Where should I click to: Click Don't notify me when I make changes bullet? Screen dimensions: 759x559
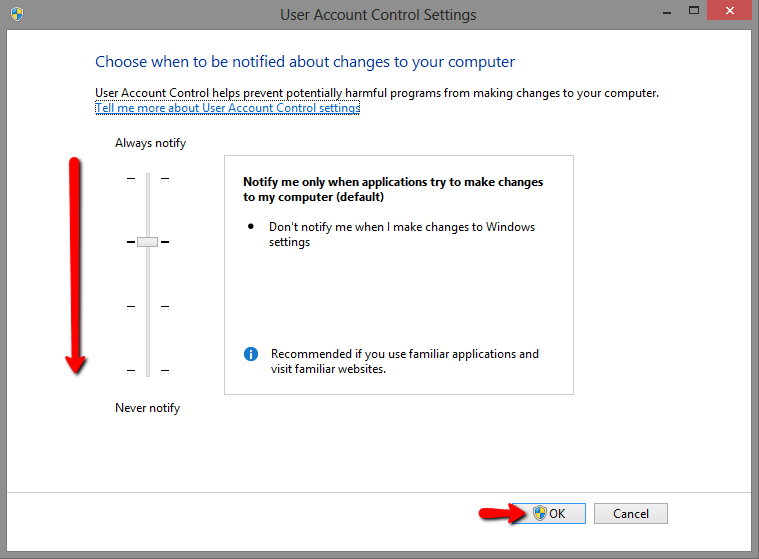(402, 234)
